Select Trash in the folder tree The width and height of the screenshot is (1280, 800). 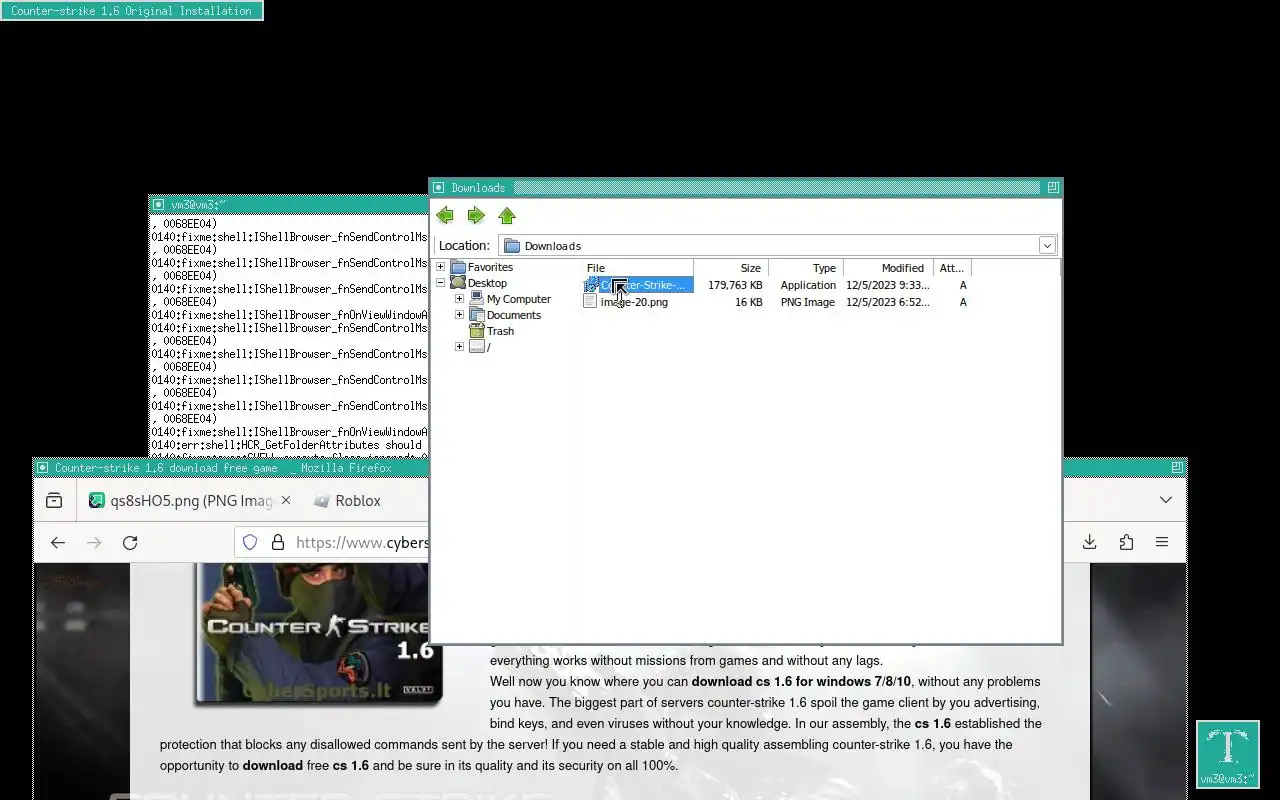click(500, 331)
